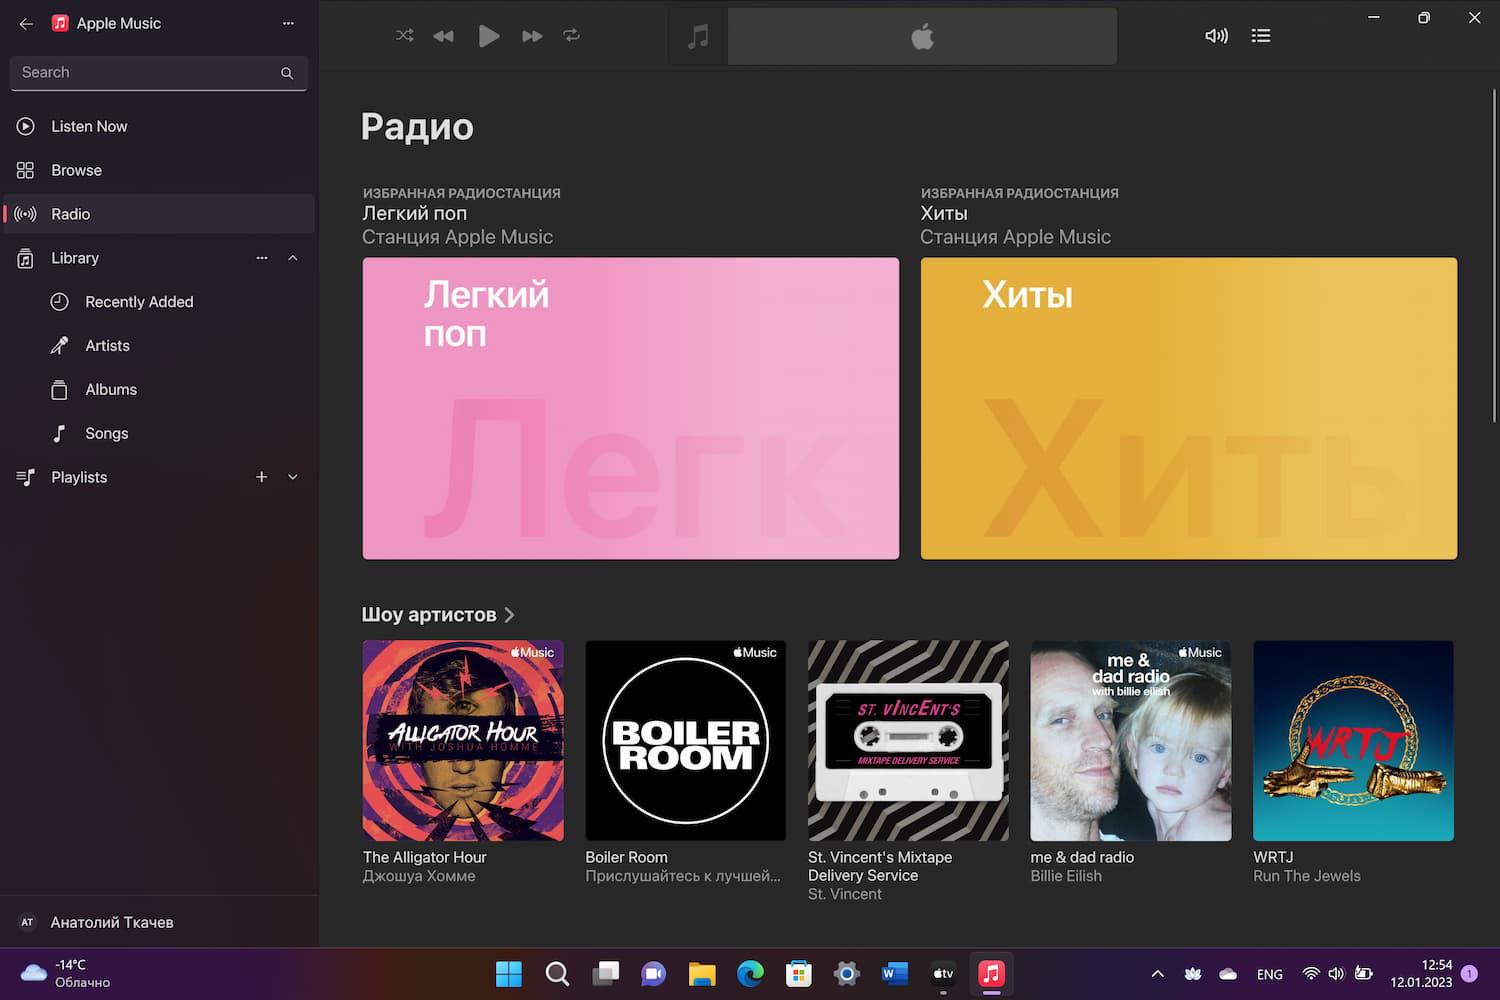Click the Billie Eilish artist link
The width and height of the screenshot is (1500, 1000).
tap(1066, 876)
